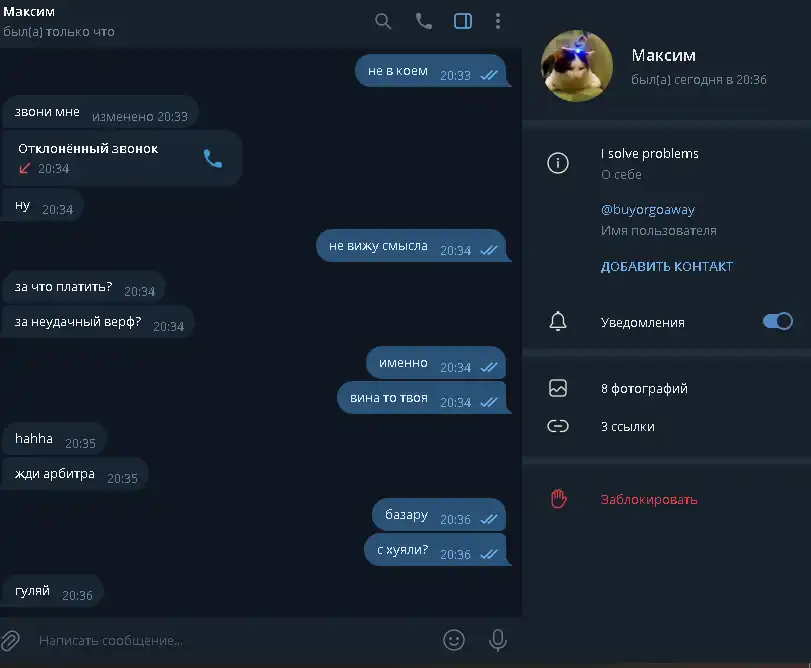Toggle the side info panel icon

(x=463, y=21)
